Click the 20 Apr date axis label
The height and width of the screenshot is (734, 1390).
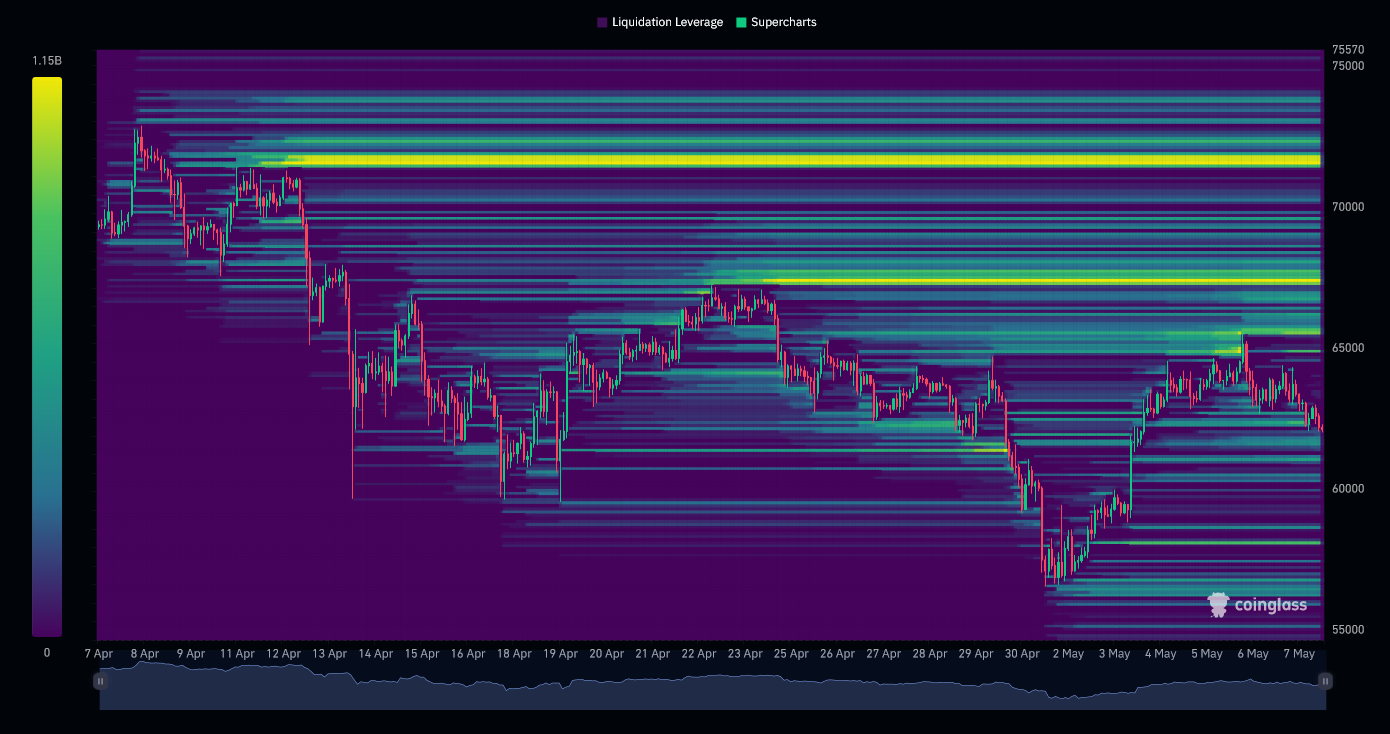(607, 654)
